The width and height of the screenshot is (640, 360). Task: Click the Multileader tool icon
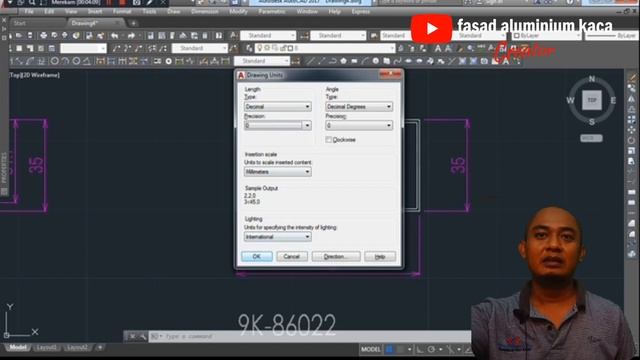click(116, 49)
